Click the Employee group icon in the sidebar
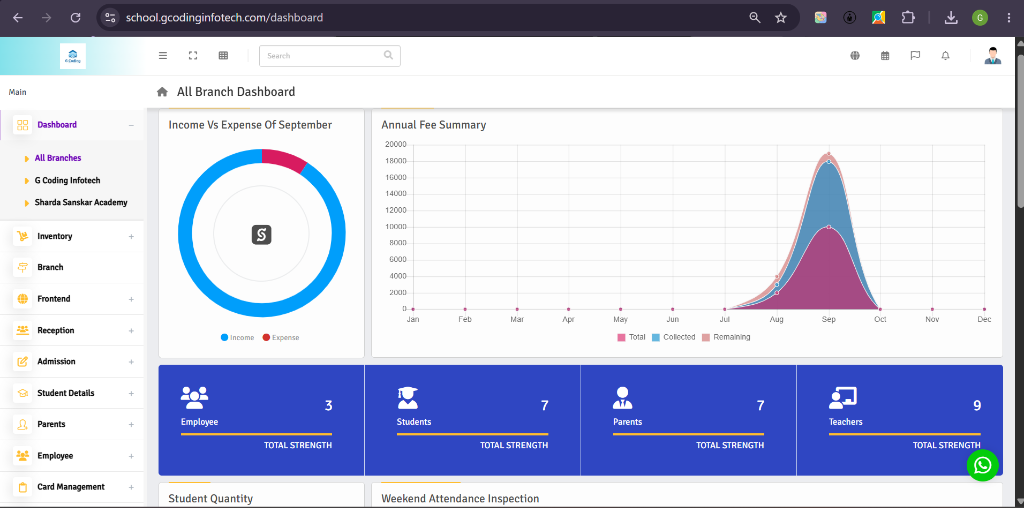The height and width of the screenshot is (508, 1024). [22, 456]
